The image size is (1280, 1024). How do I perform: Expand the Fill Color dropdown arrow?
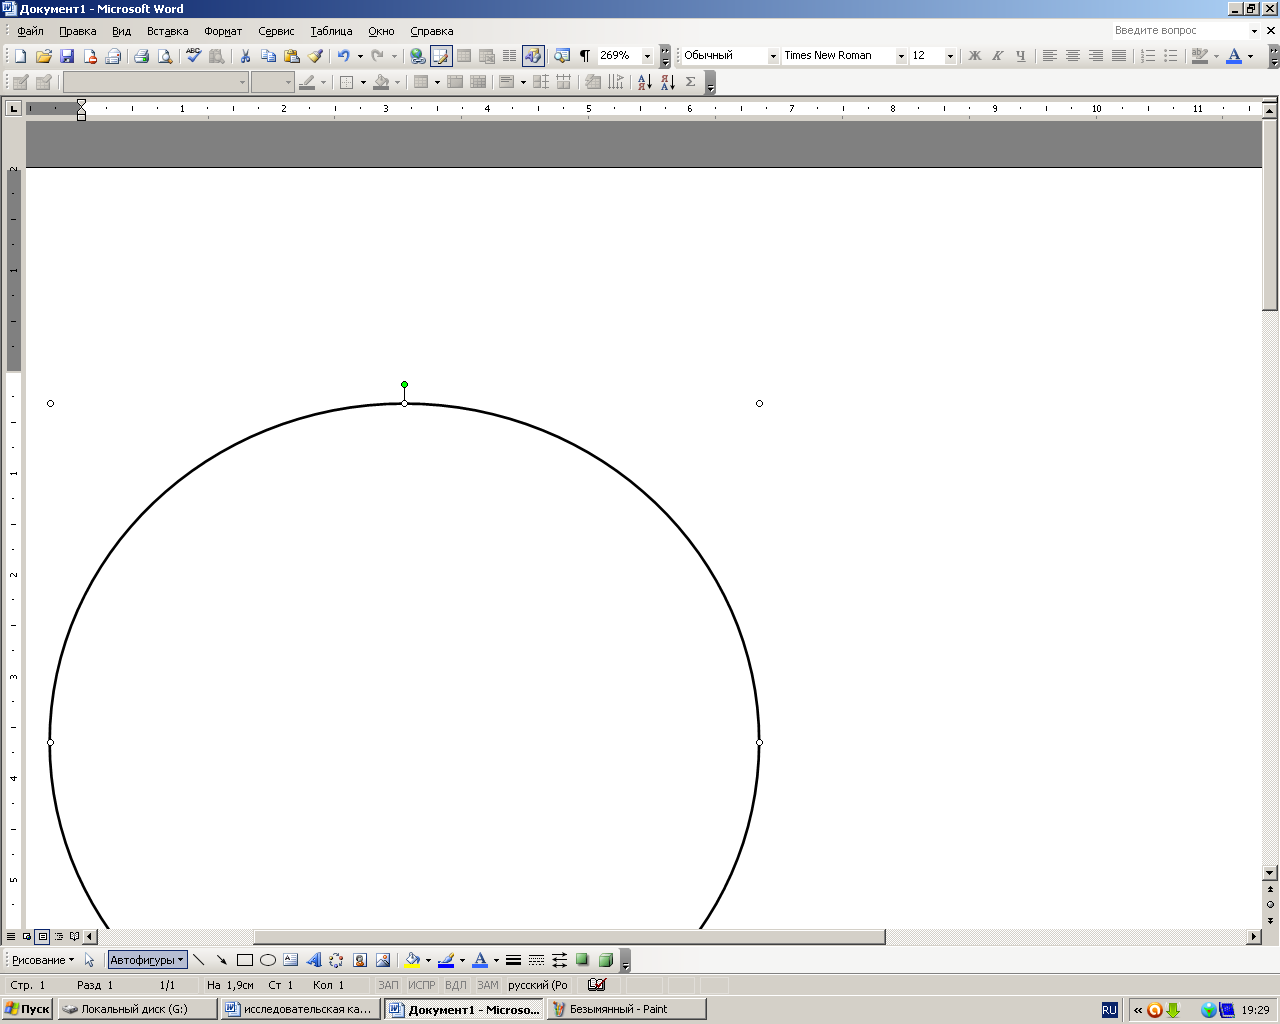(x=428, y=960)
